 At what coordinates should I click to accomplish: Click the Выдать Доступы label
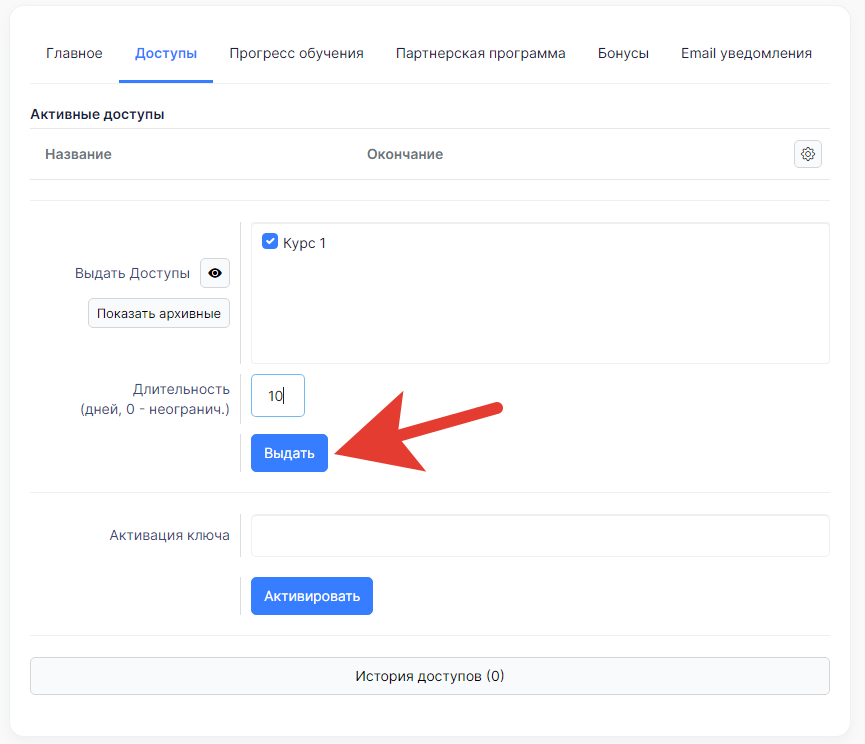132,274
